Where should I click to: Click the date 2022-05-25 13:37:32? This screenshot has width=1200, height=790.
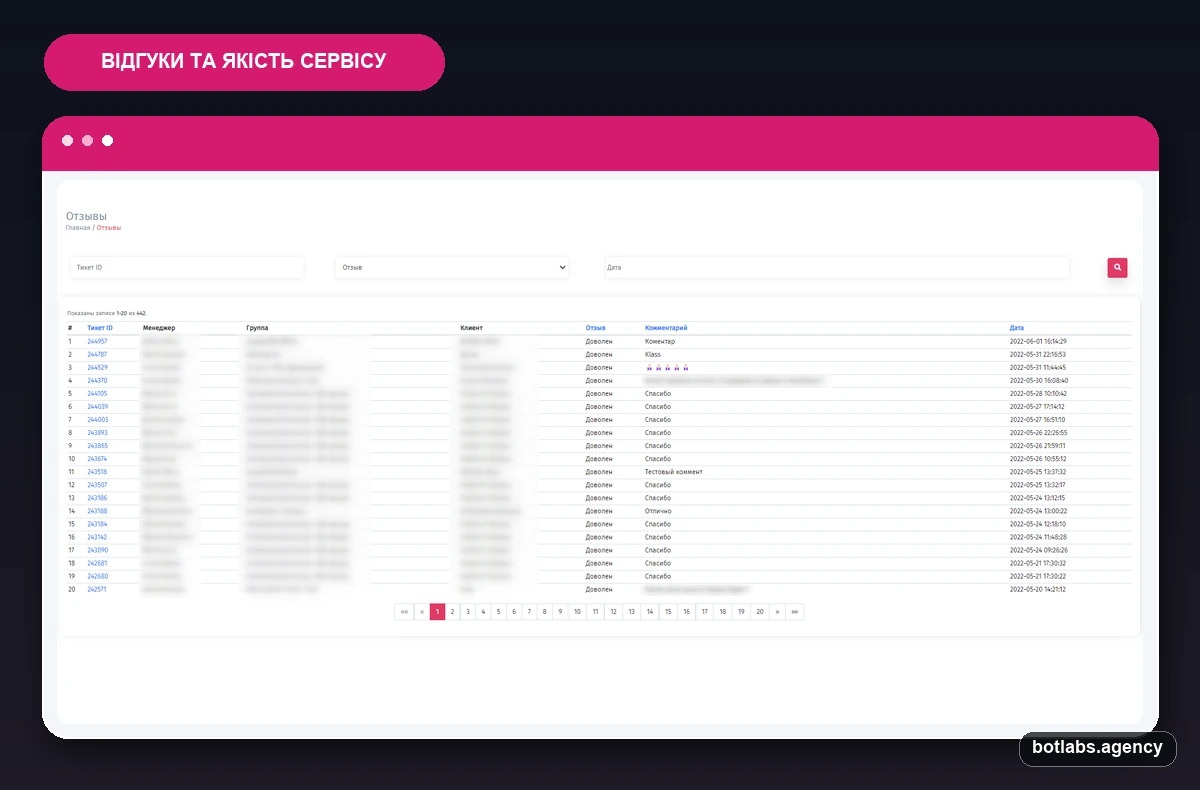(1038, 471)
